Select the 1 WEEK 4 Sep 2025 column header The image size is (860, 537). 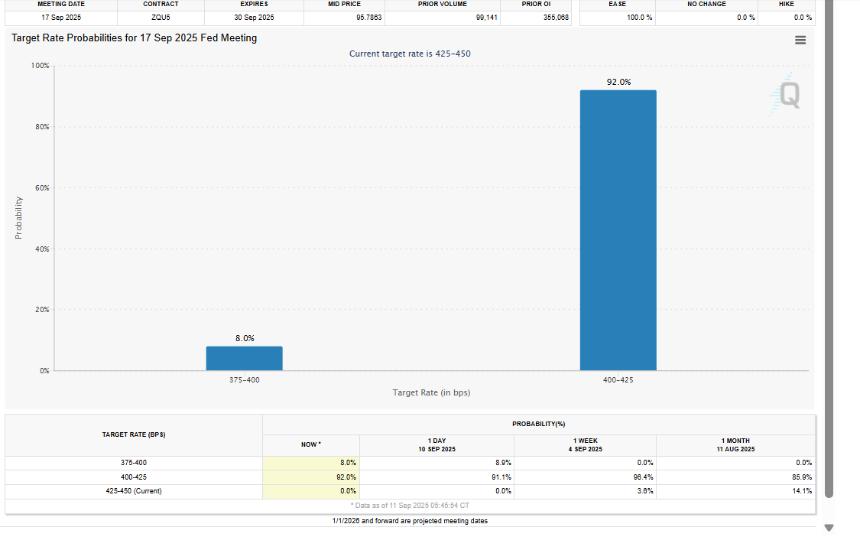tap(587, 445)
